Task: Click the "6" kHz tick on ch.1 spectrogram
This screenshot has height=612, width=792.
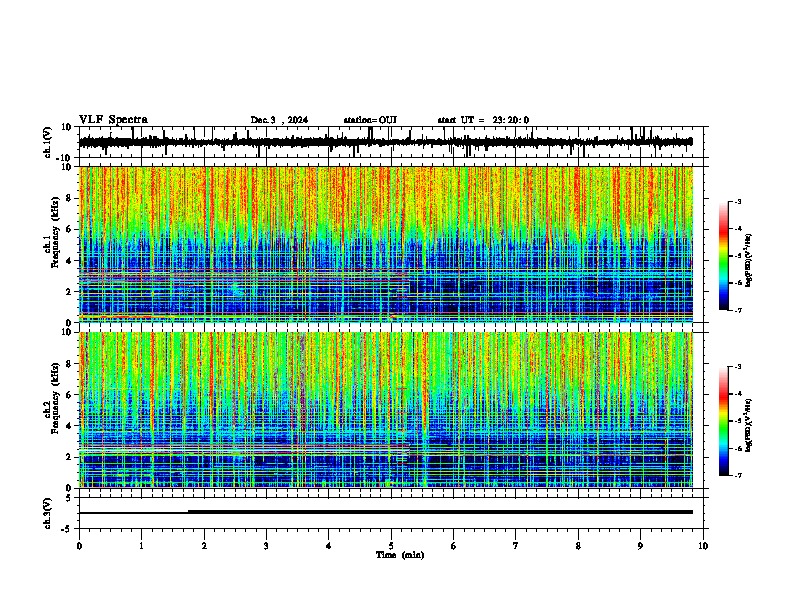Action: point(69,229)
